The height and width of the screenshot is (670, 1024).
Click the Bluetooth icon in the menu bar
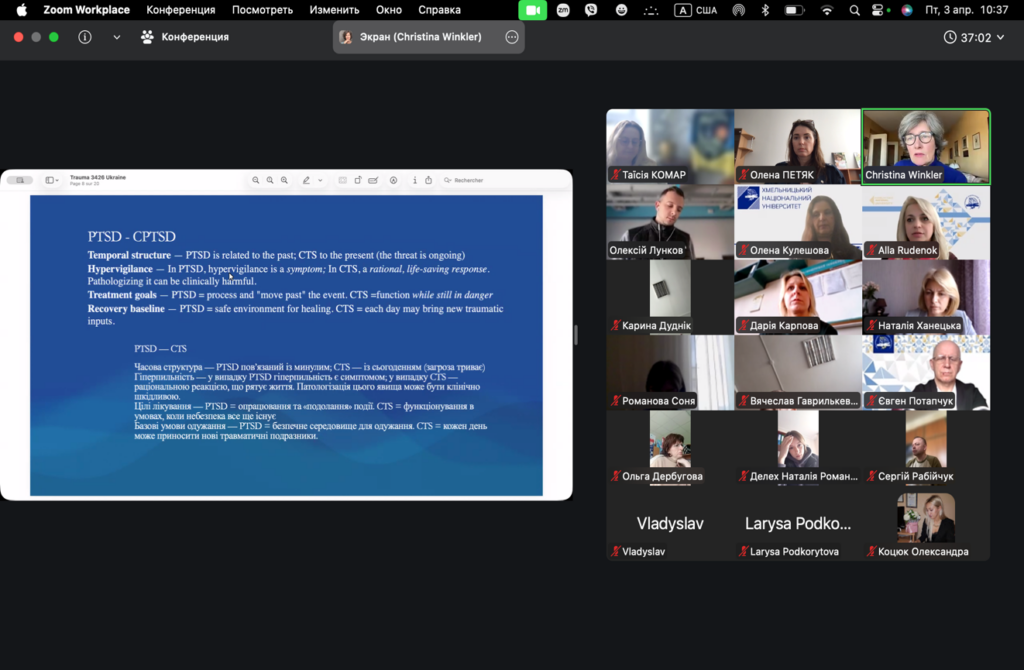point(766,10)
